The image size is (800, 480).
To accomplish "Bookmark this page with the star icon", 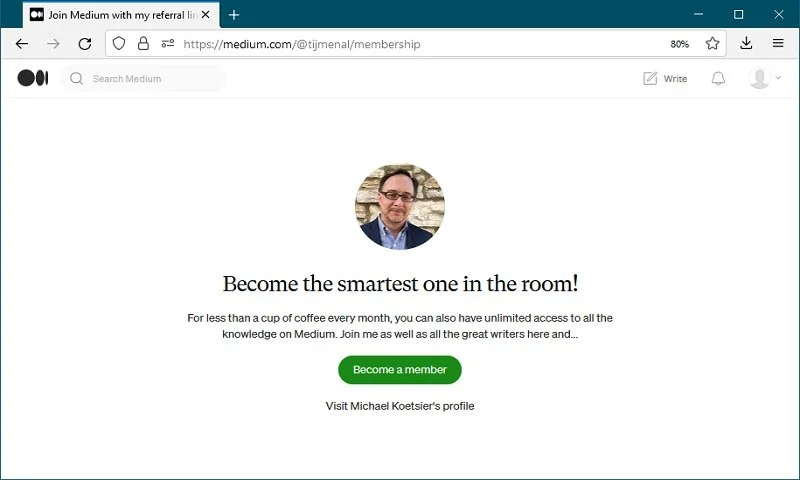I will pos(712,44).
